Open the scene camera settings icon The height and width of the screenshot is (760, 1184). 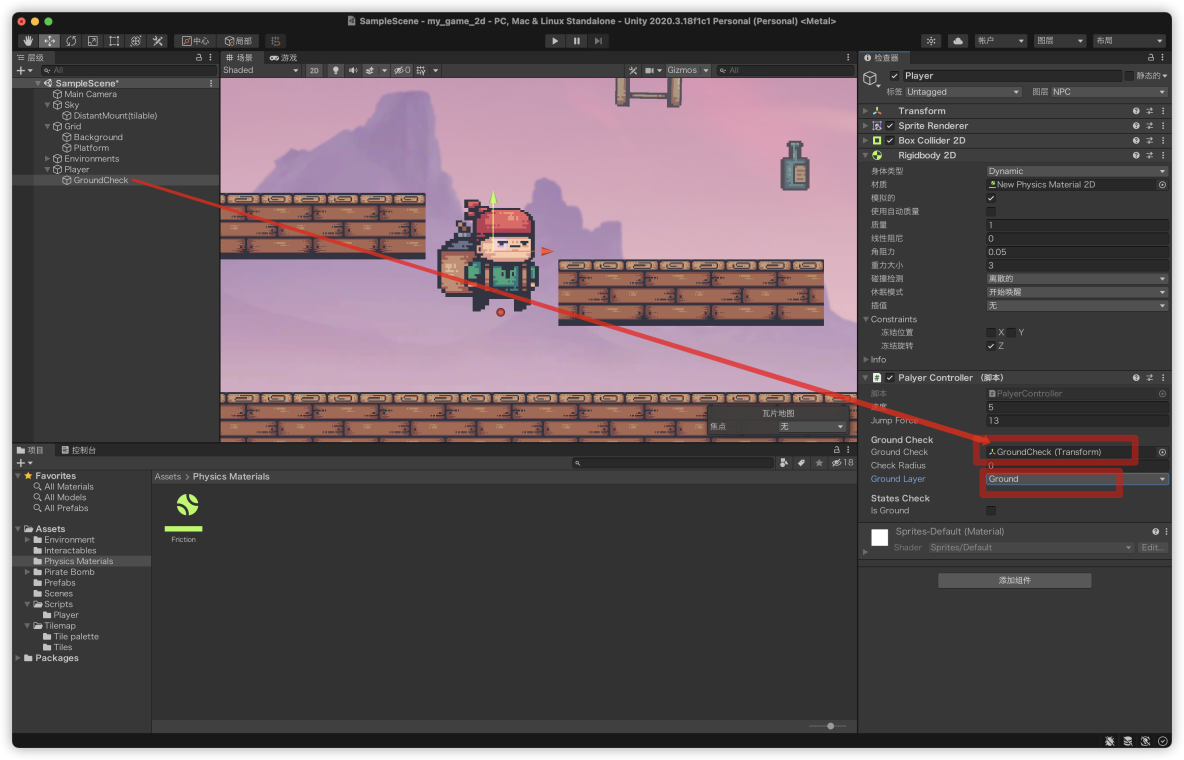(x=649, y=70)
